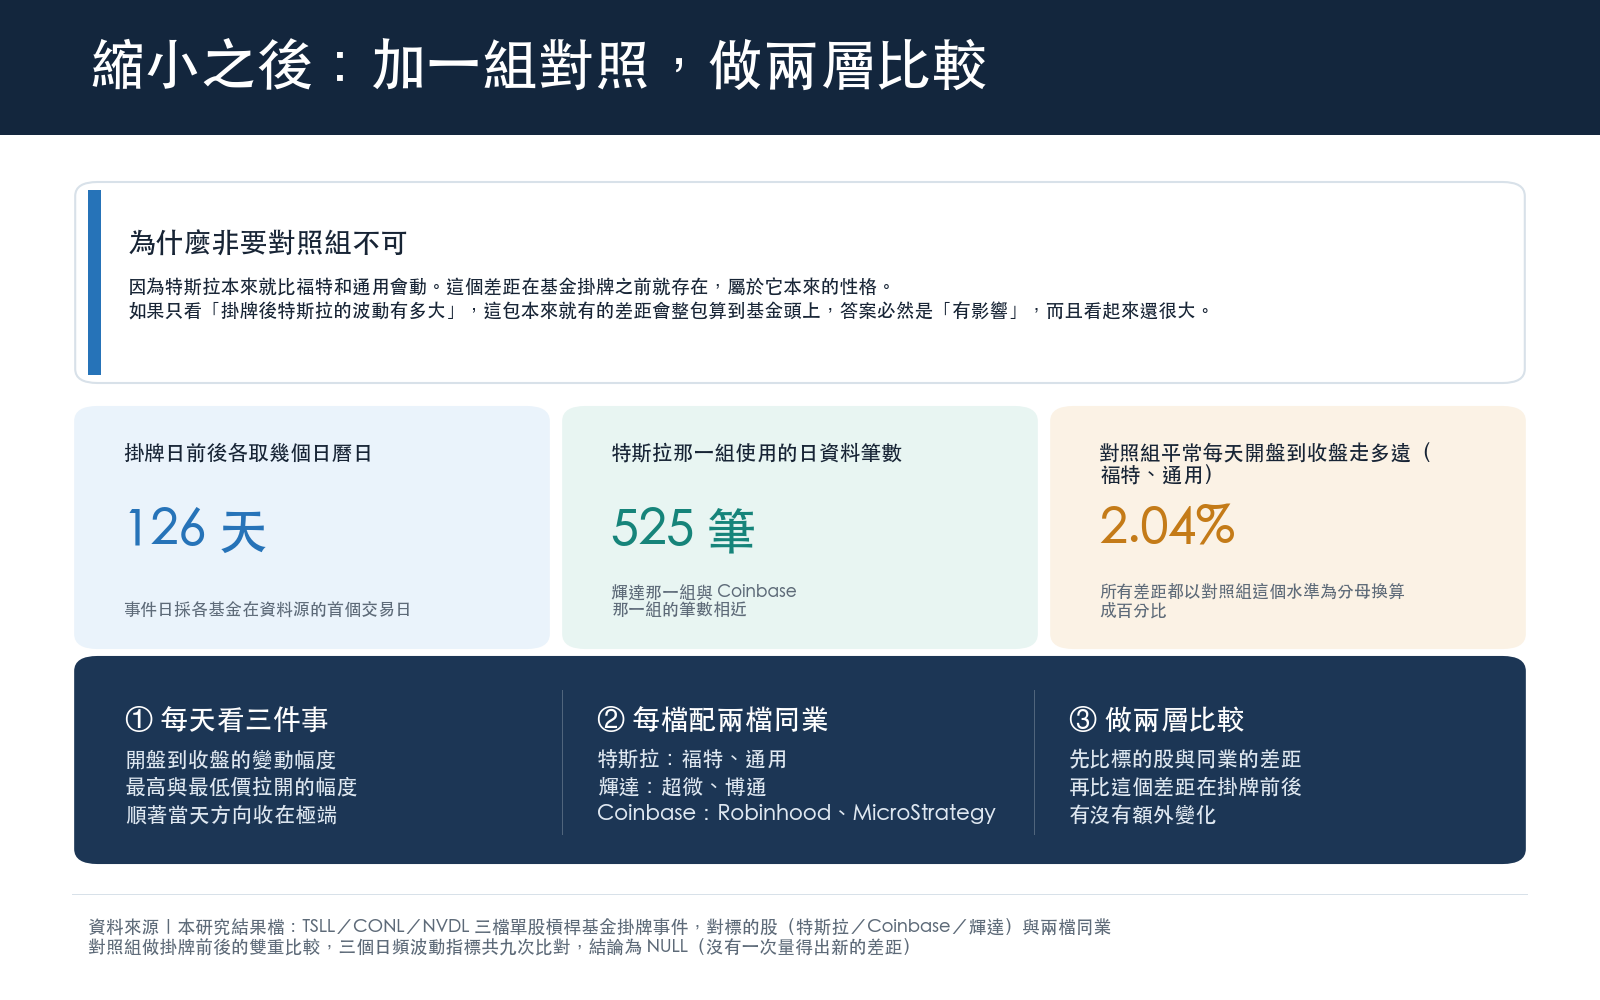Click the label 對照組平常每天開盤到收盤走多遠
Image resolution: width=1600 pixels, height=1000 pixels.
(x=1266, y=464)
